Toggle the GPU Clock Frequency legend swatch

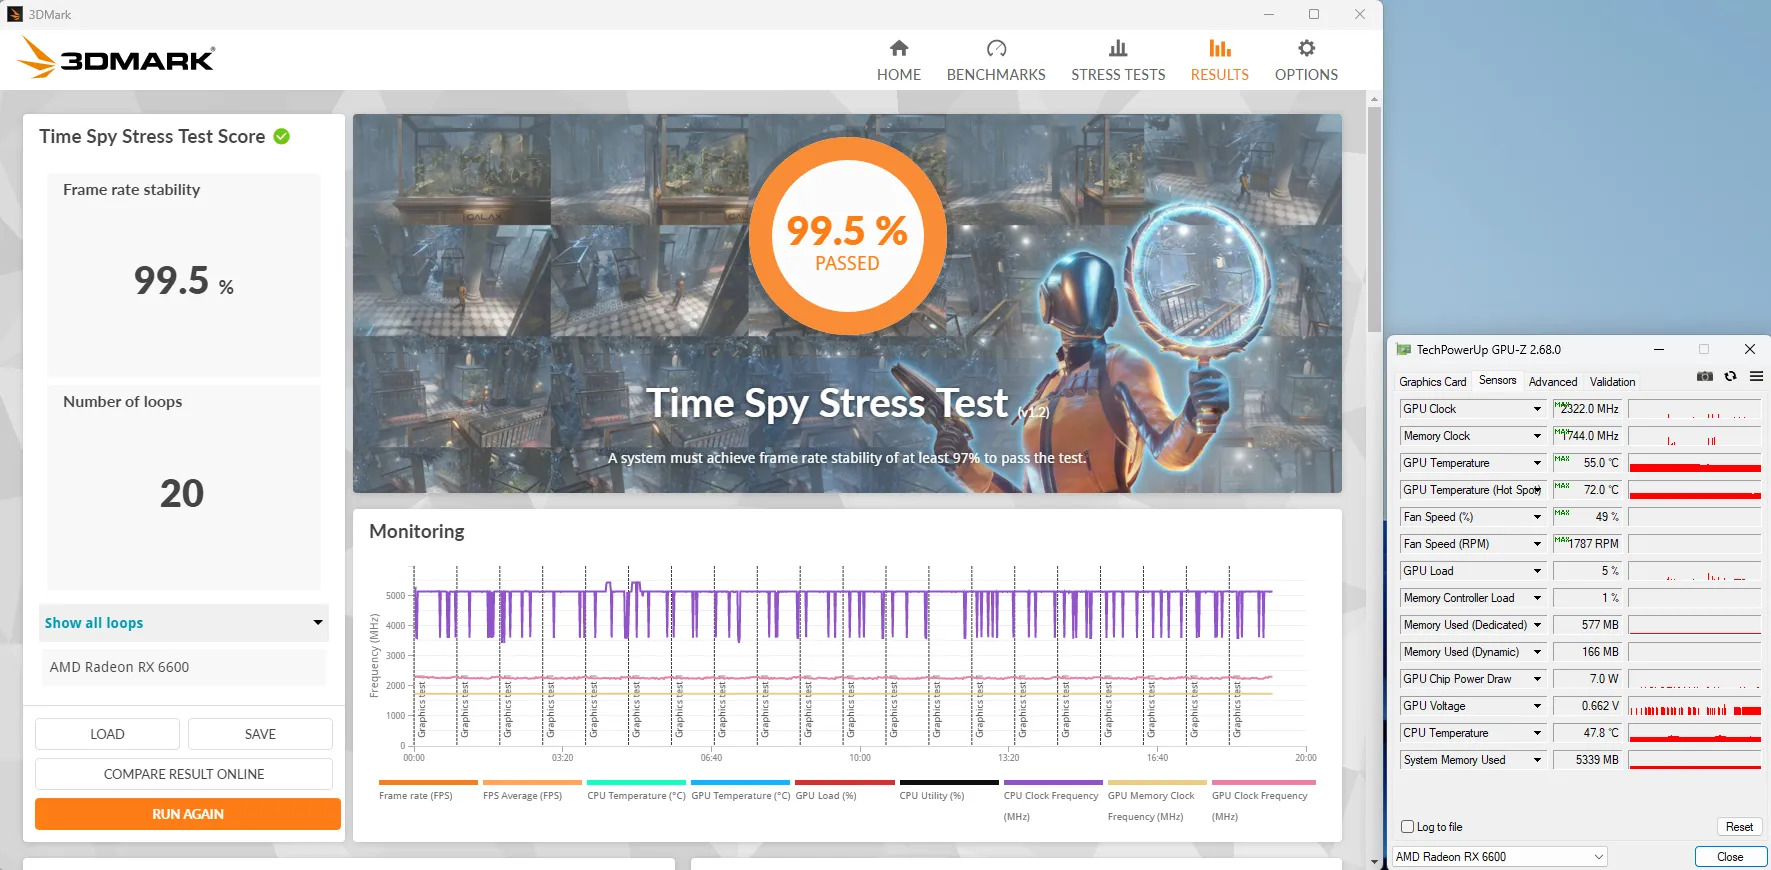click(x=1263, y=782)
